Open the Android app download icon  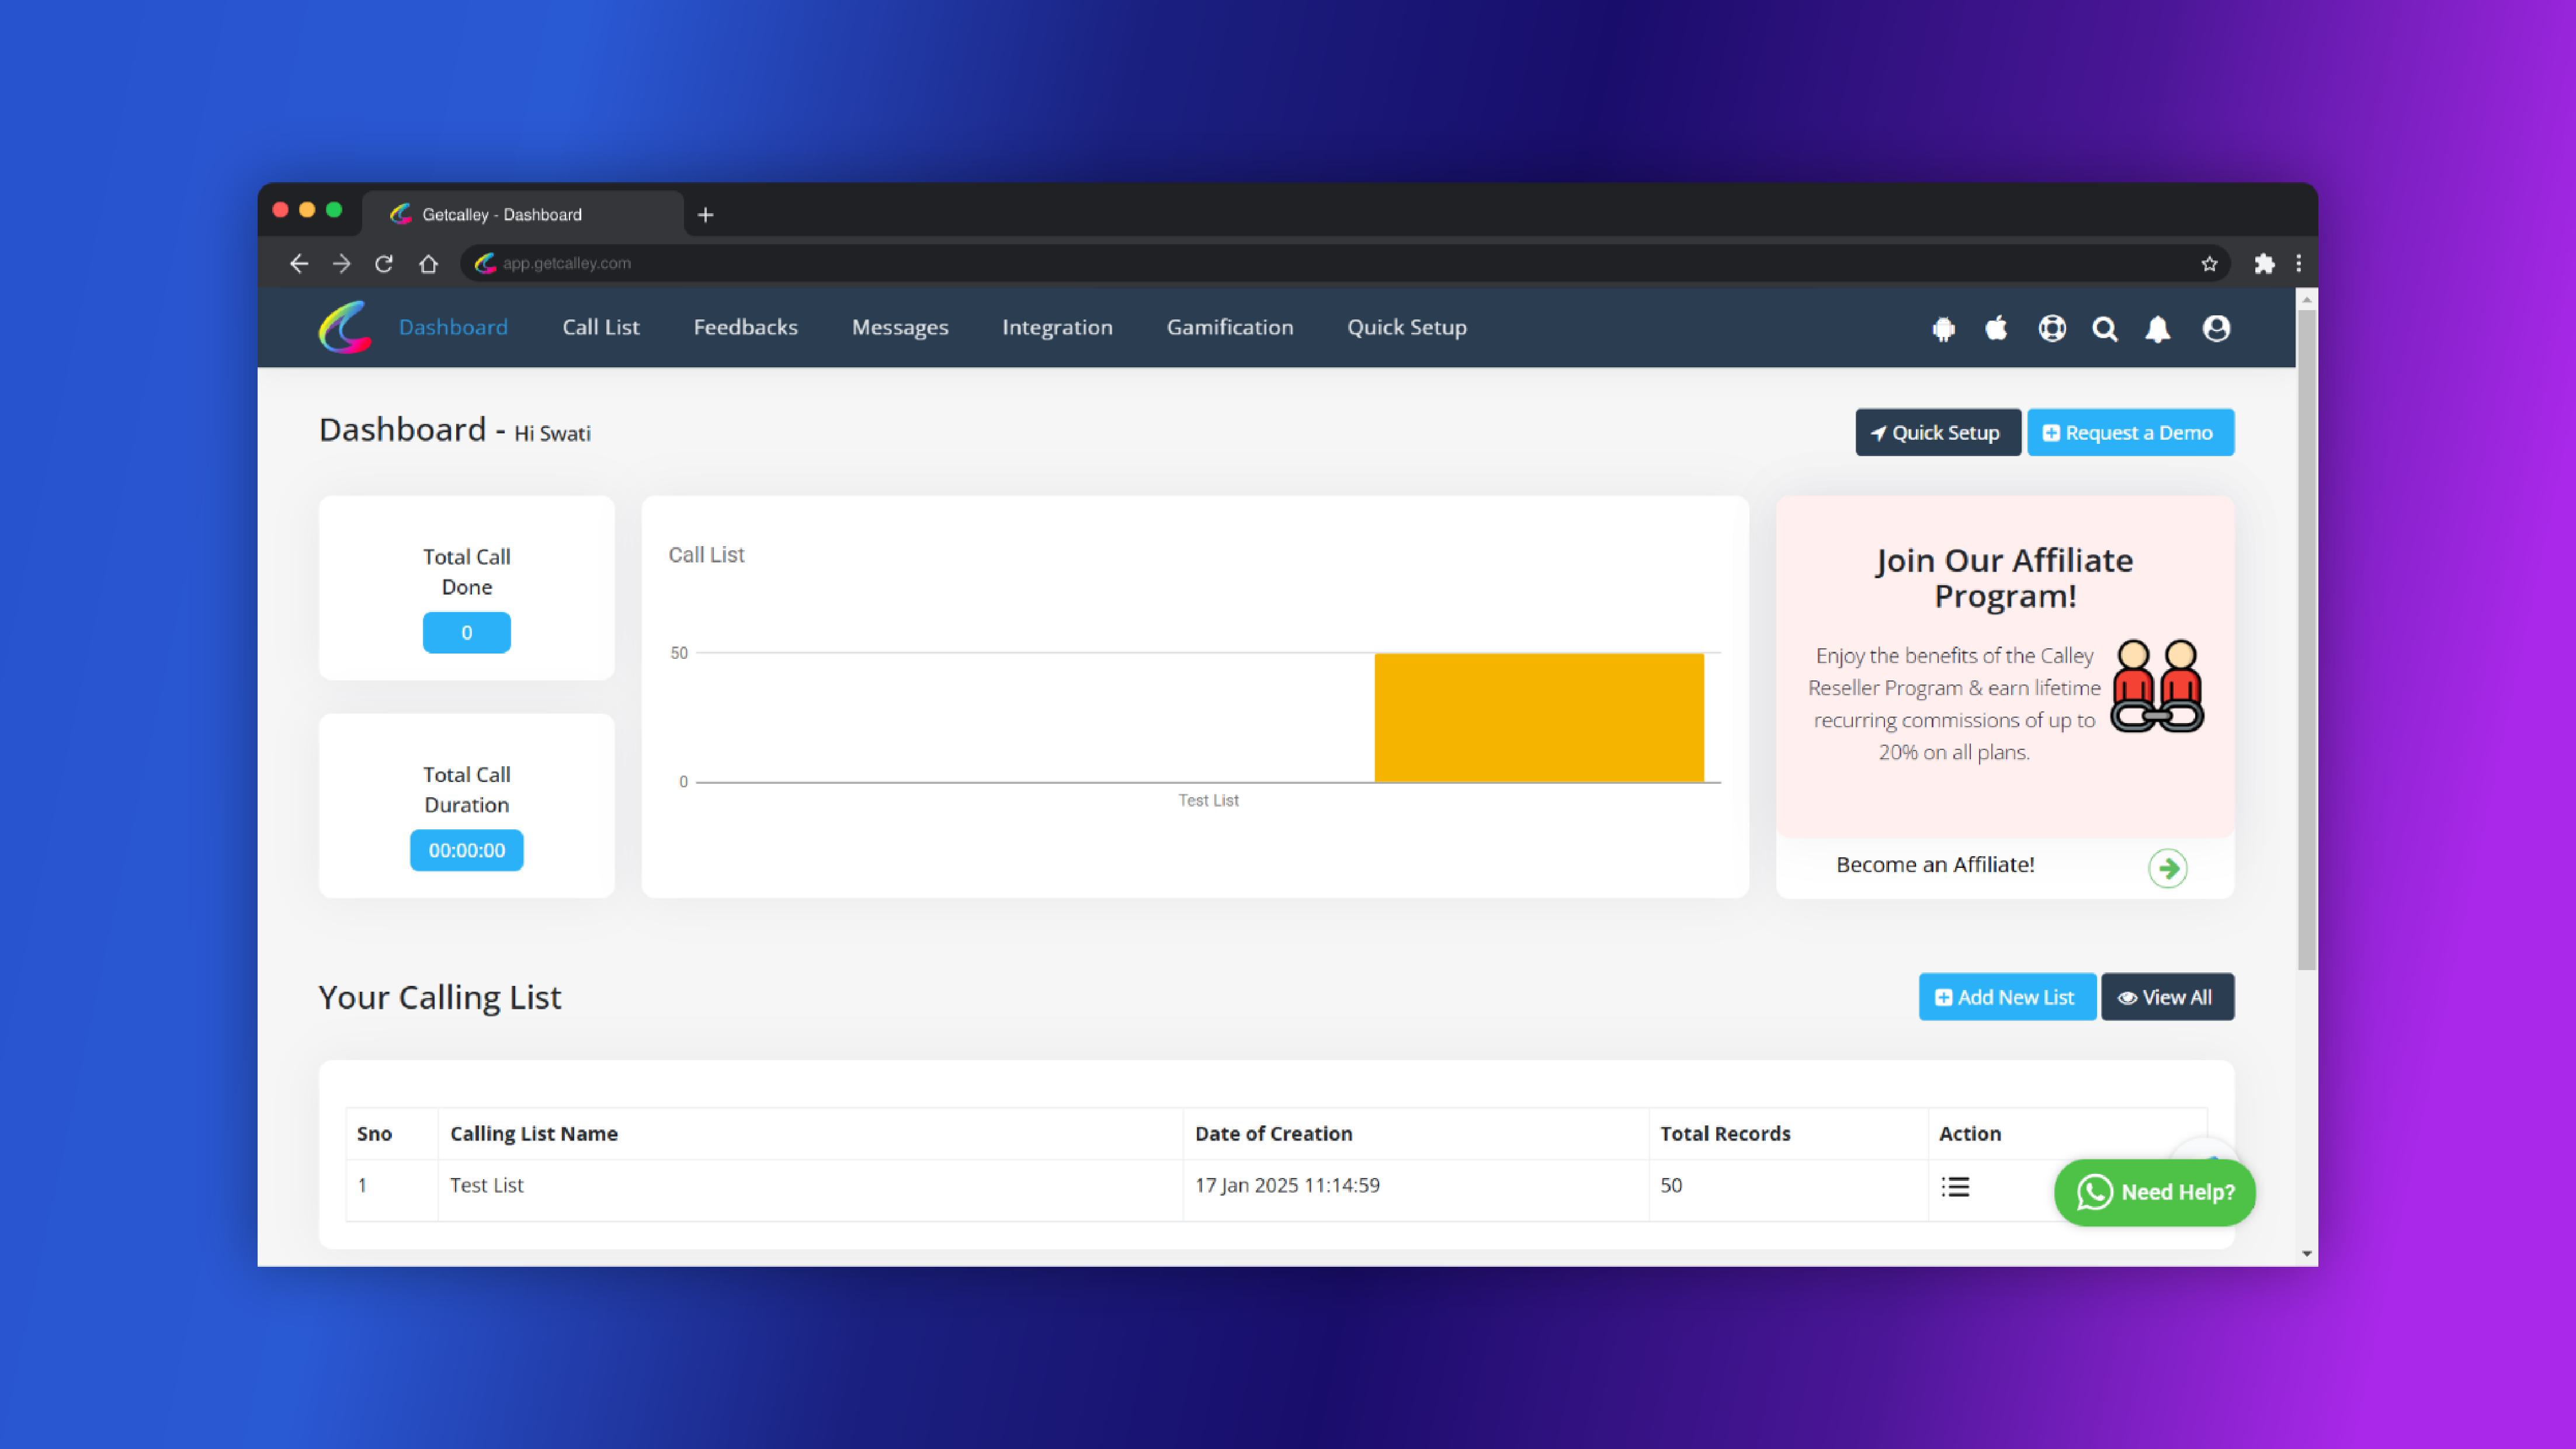[1943, 329]
